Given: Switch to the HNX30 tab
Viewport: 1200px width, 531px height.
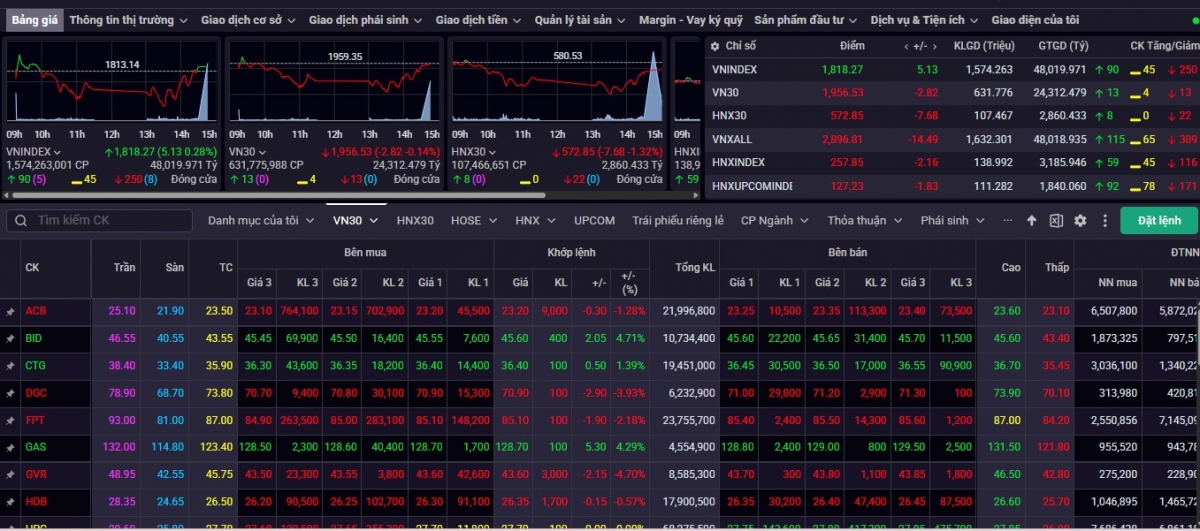Looking at the screenshot, I should click(415, 220).
